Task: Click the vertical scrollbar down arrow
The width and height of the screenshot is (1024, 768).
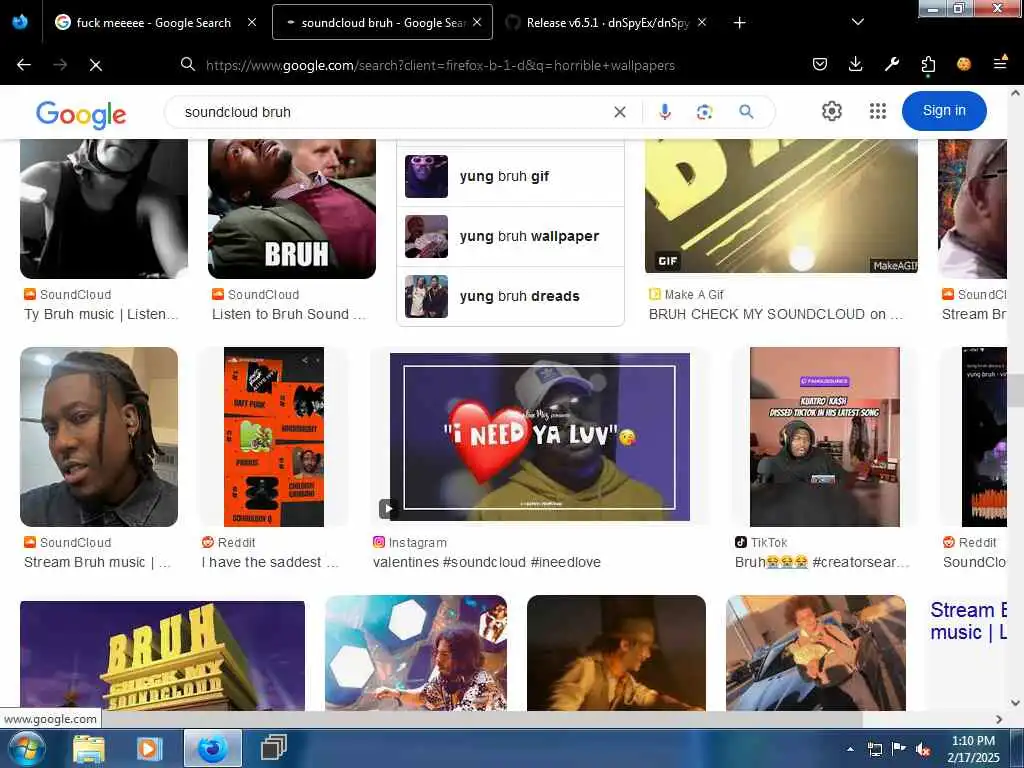Action: (x=1015, y=703)
